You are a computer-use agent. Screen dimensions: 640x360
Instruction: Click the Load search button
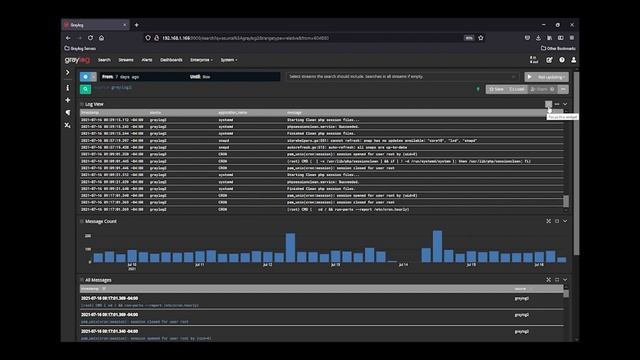[517, 89]
